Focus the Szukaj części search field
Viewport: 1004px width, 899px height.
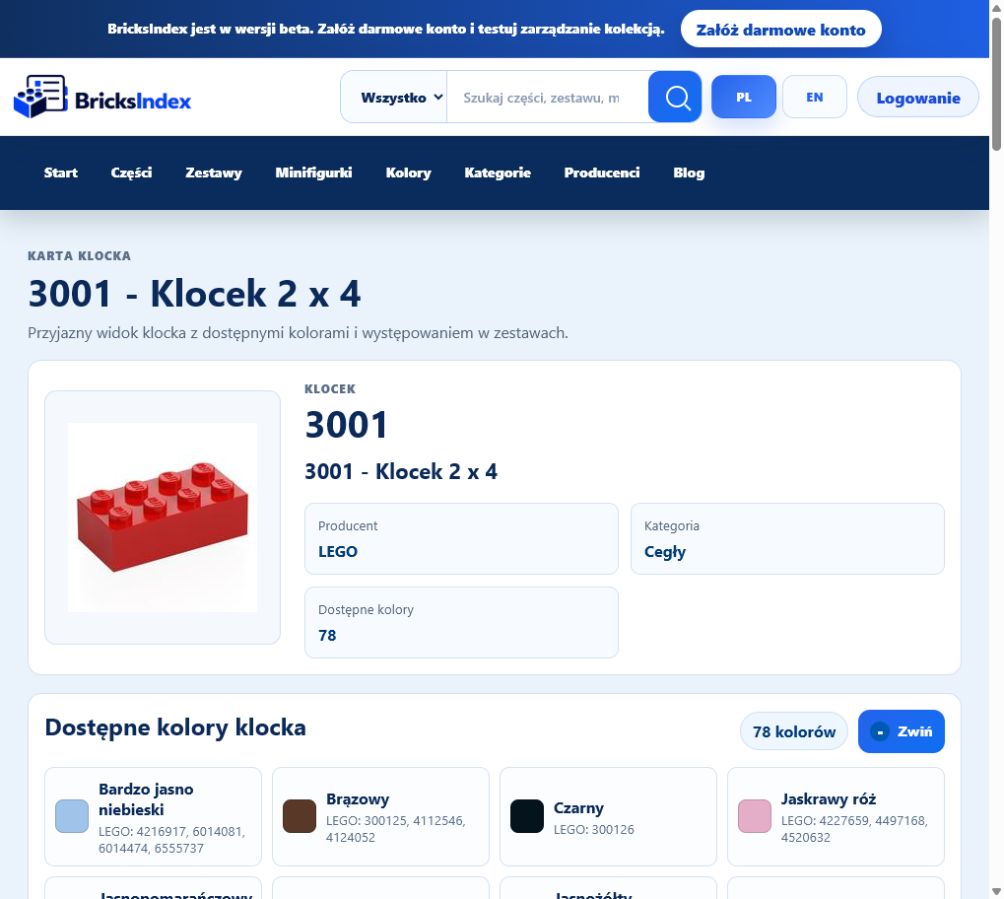(547, 97)
